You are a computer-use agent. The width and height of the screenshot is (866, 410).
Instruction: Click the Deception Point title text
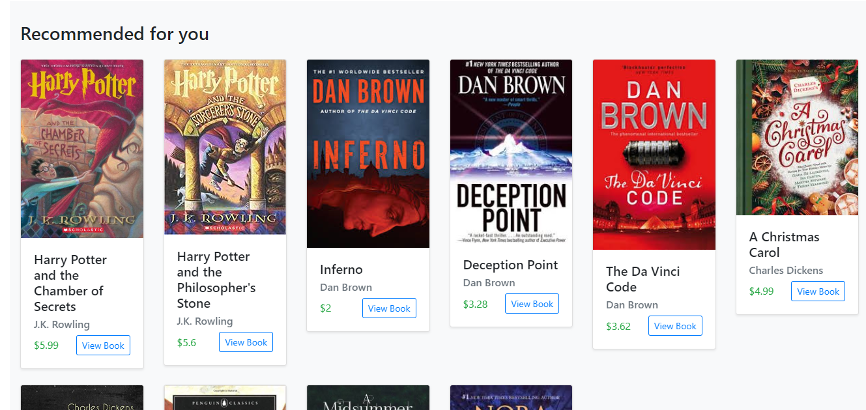click(x=511, y=265)
